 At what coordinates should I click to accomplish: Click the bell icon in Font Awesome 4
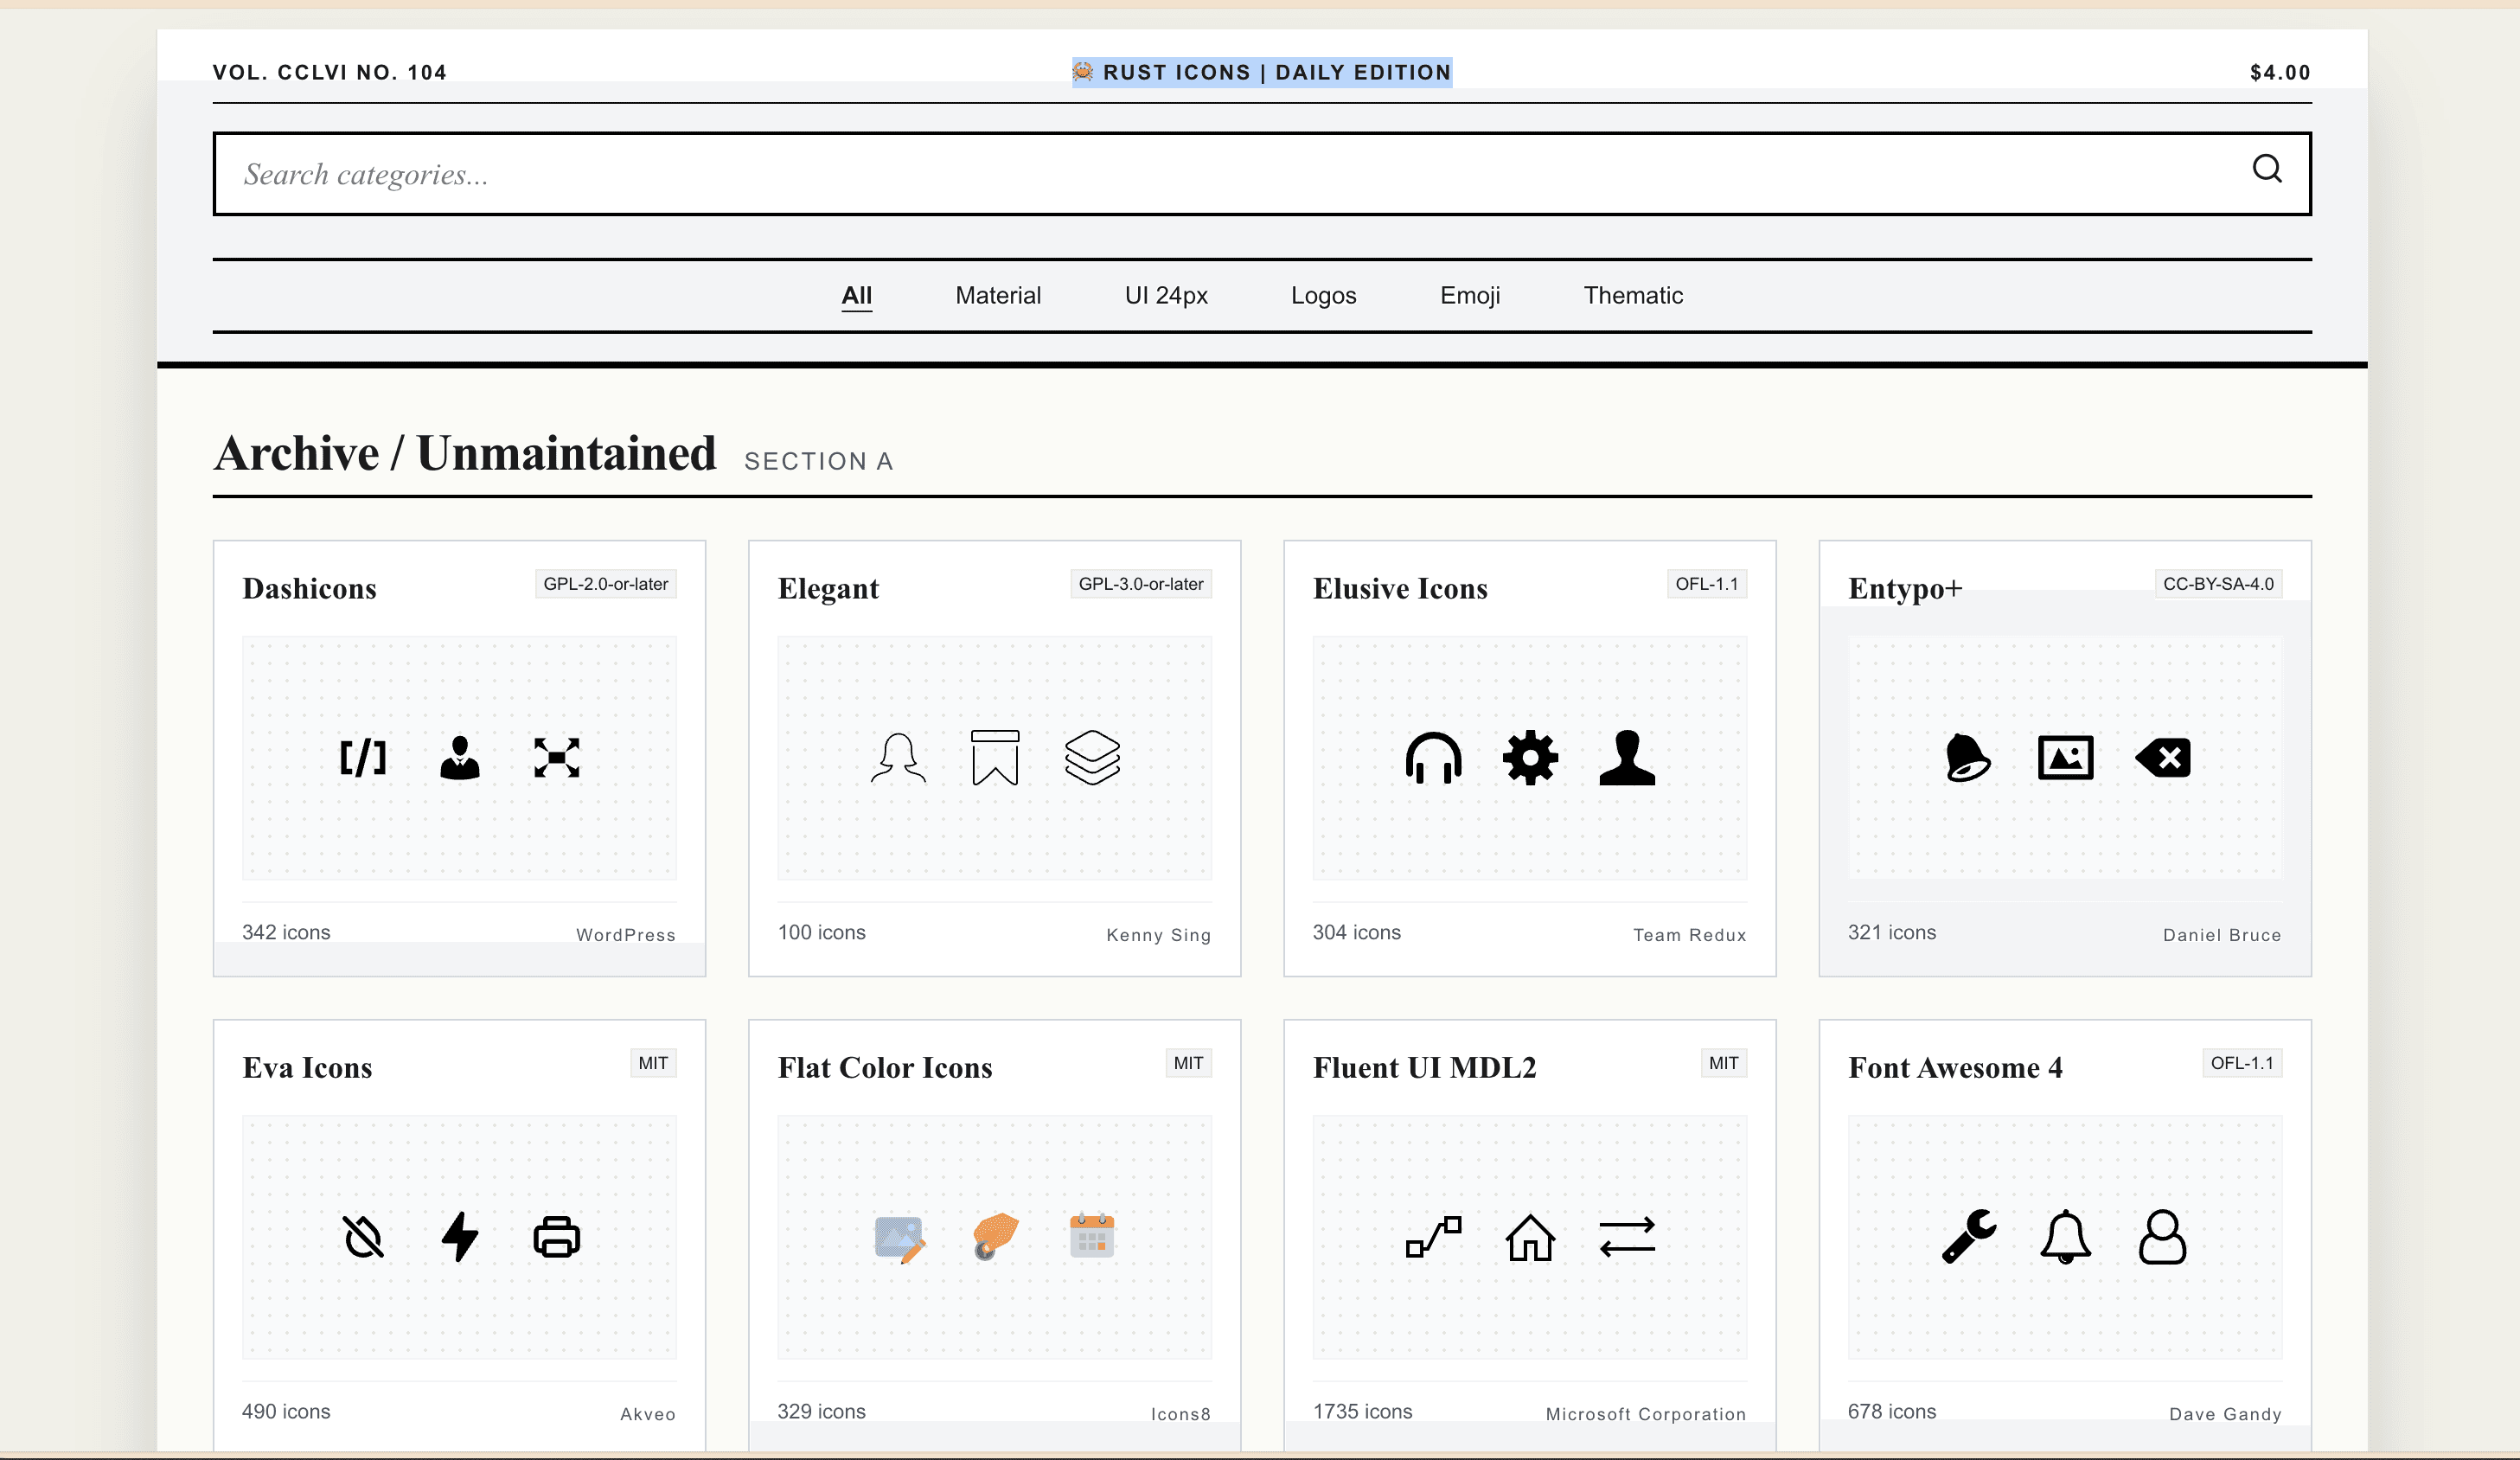(2065, 1237)
